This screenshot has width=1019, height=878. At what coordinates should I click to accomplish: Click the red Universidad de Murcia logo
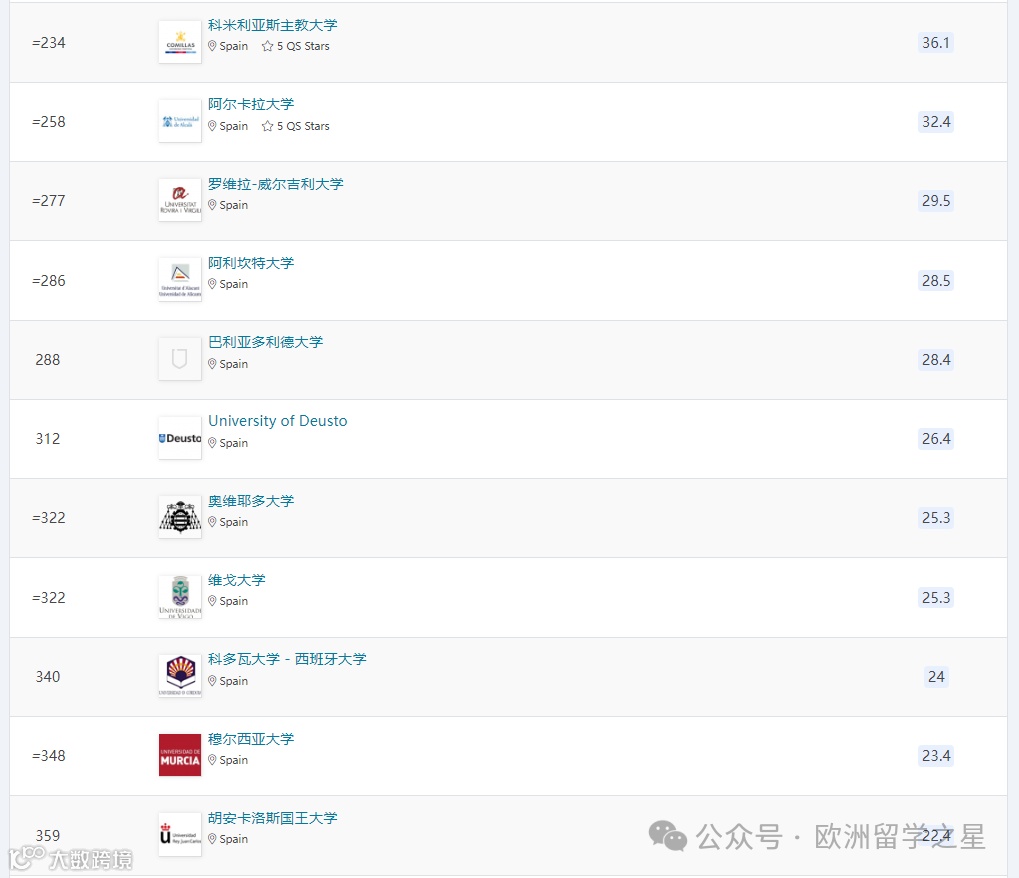[x=179, y=754]
